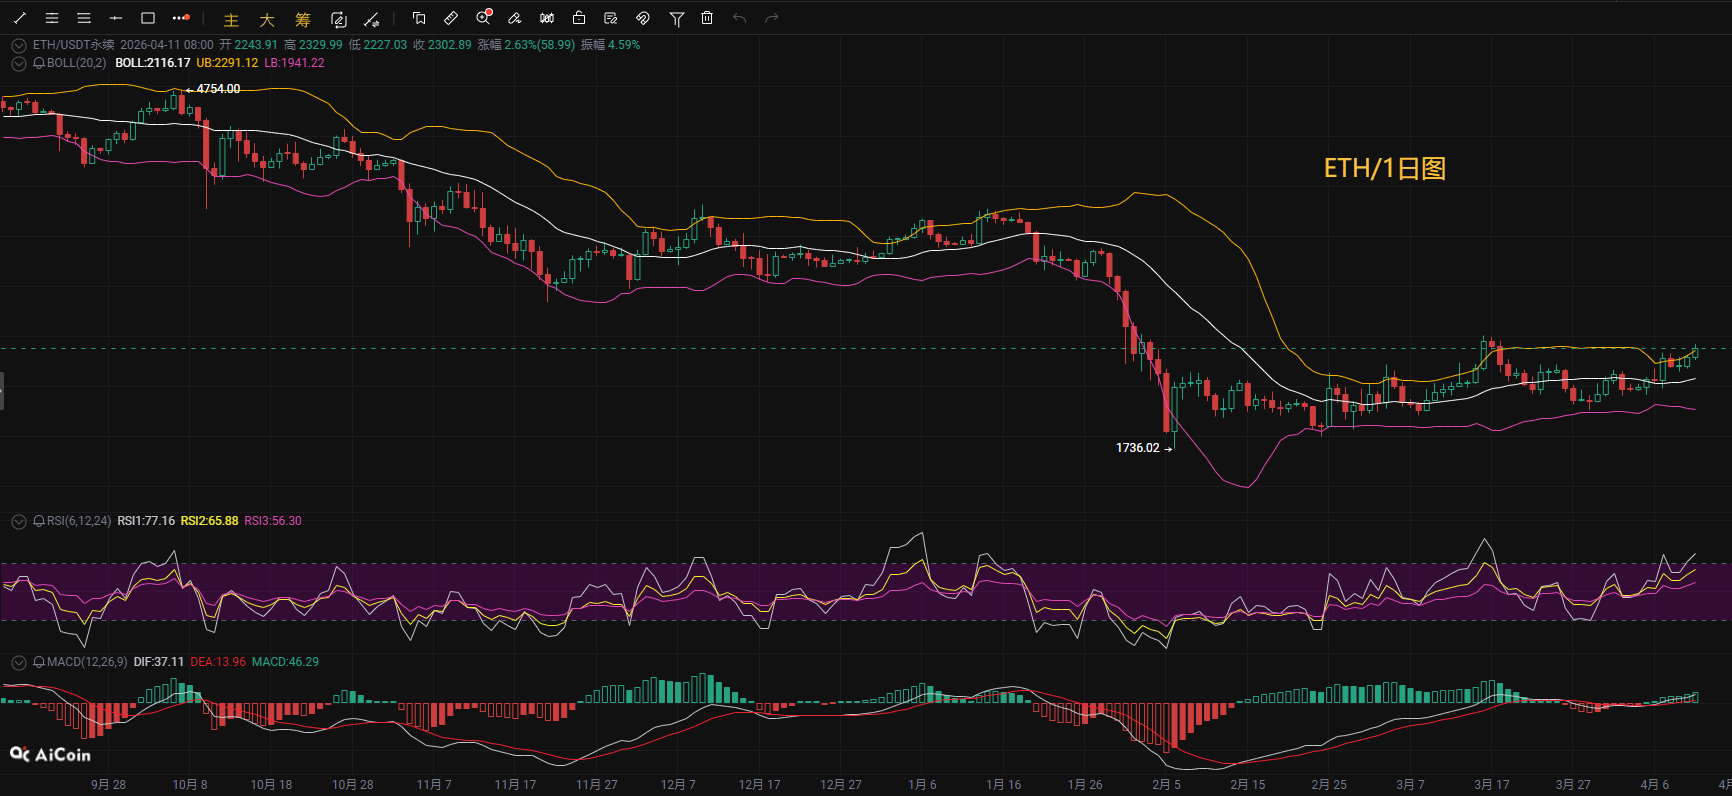Click the undo arrow in the toolbar
This screenshot has width=1732, height=796.
tap(740, 18)
